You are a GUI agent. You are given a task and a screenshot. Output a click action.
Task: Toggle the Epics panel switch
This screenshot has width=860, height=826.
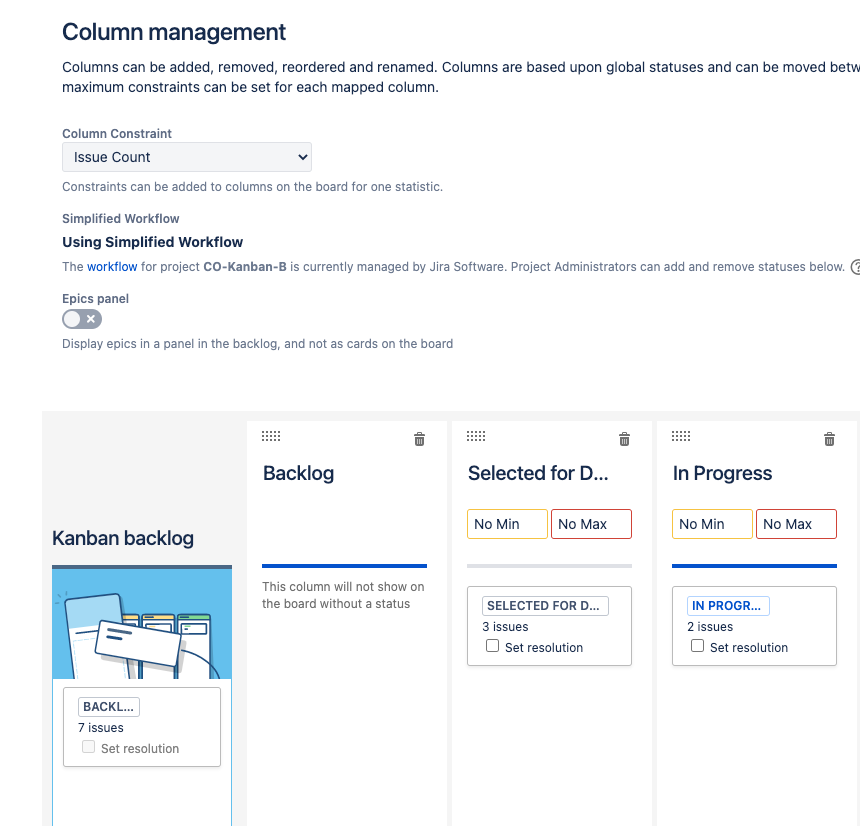82,319
